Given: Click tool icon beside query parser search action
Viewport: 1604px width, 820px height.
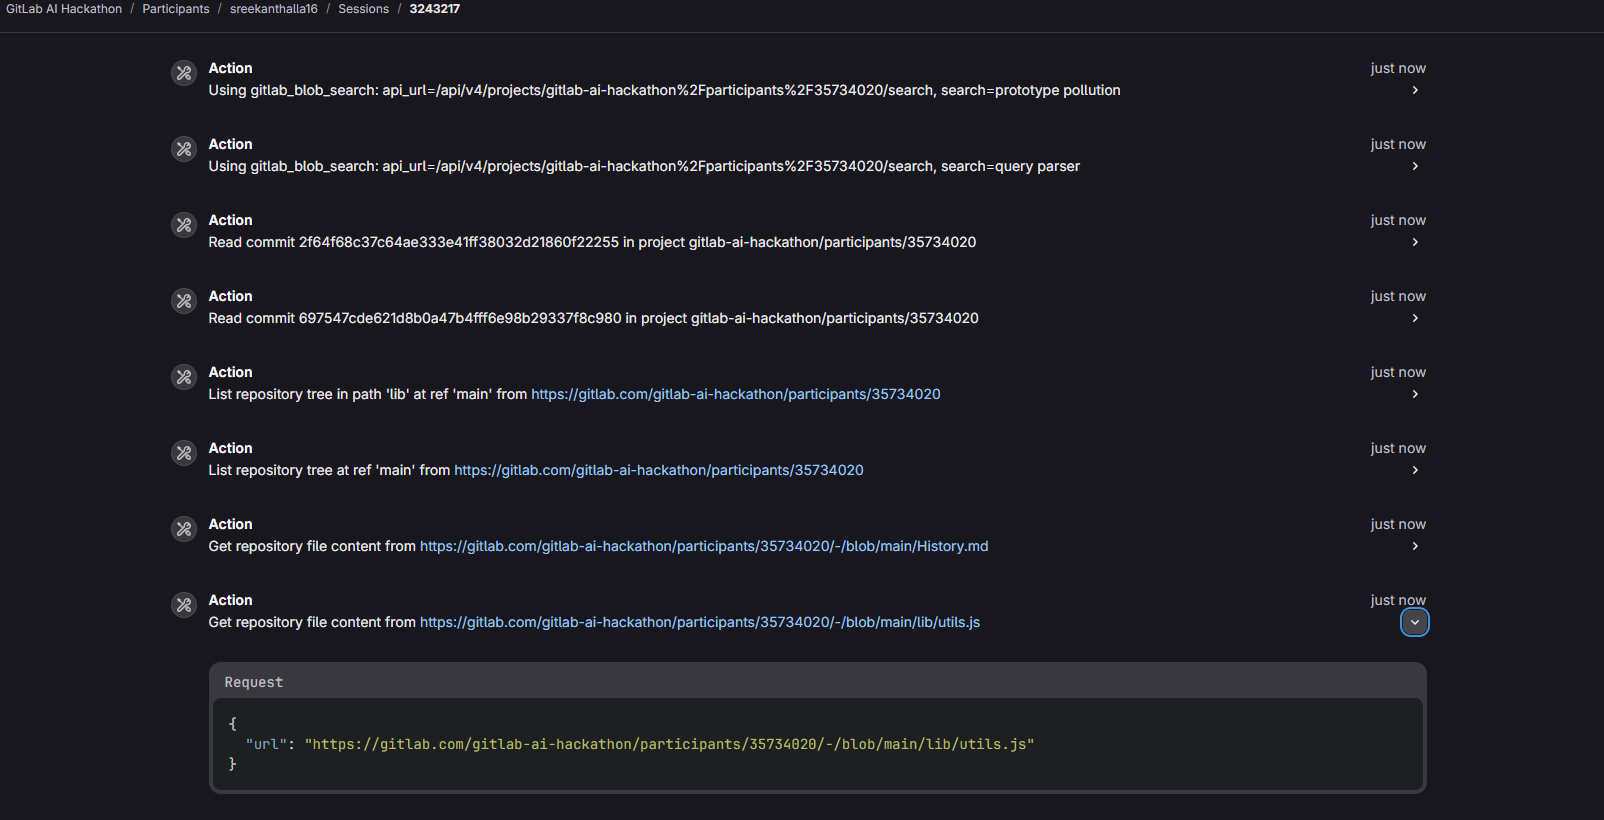Looking at the screenshot, I should tap(184, 149).
